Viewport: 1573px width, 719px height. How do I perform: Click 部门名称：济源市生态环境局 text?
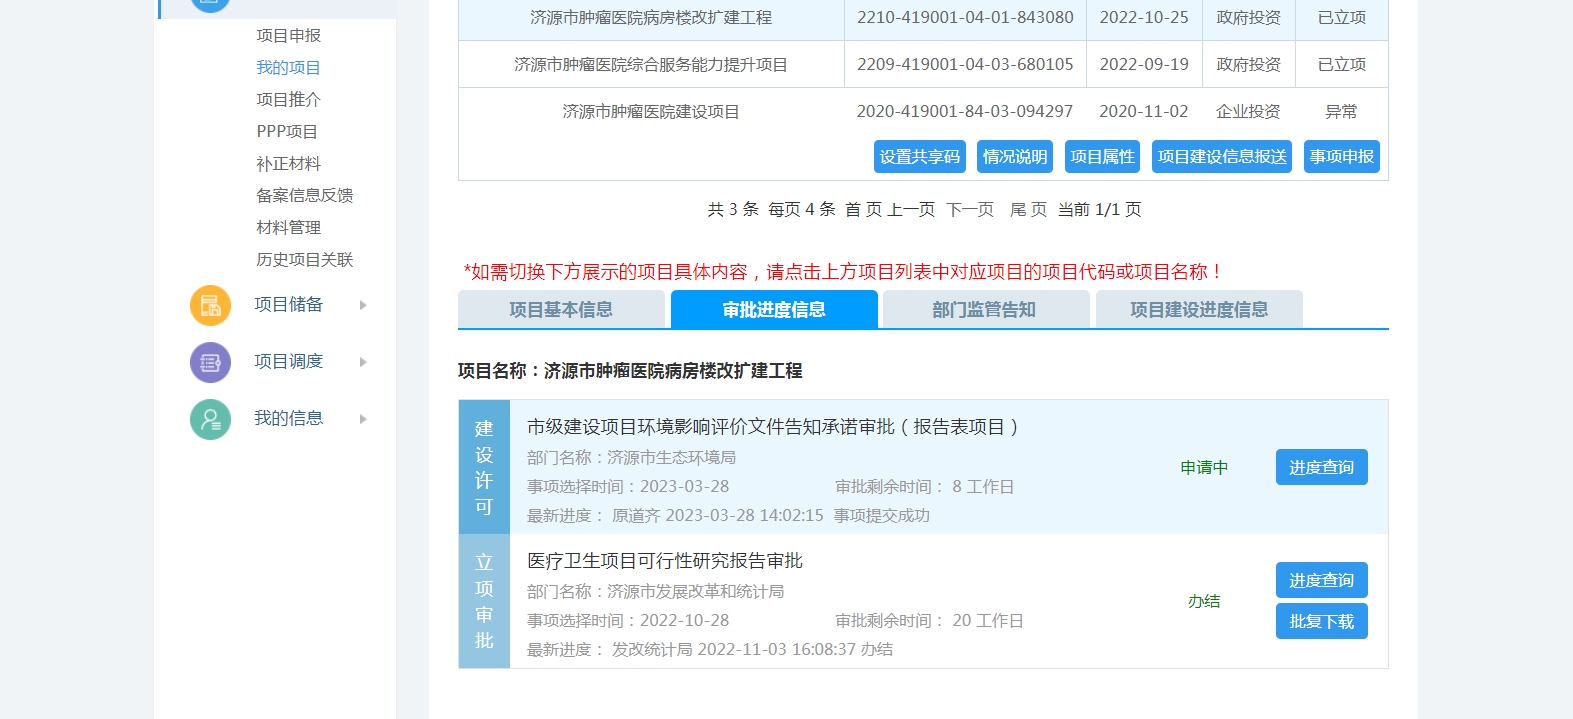click(631, 458)
